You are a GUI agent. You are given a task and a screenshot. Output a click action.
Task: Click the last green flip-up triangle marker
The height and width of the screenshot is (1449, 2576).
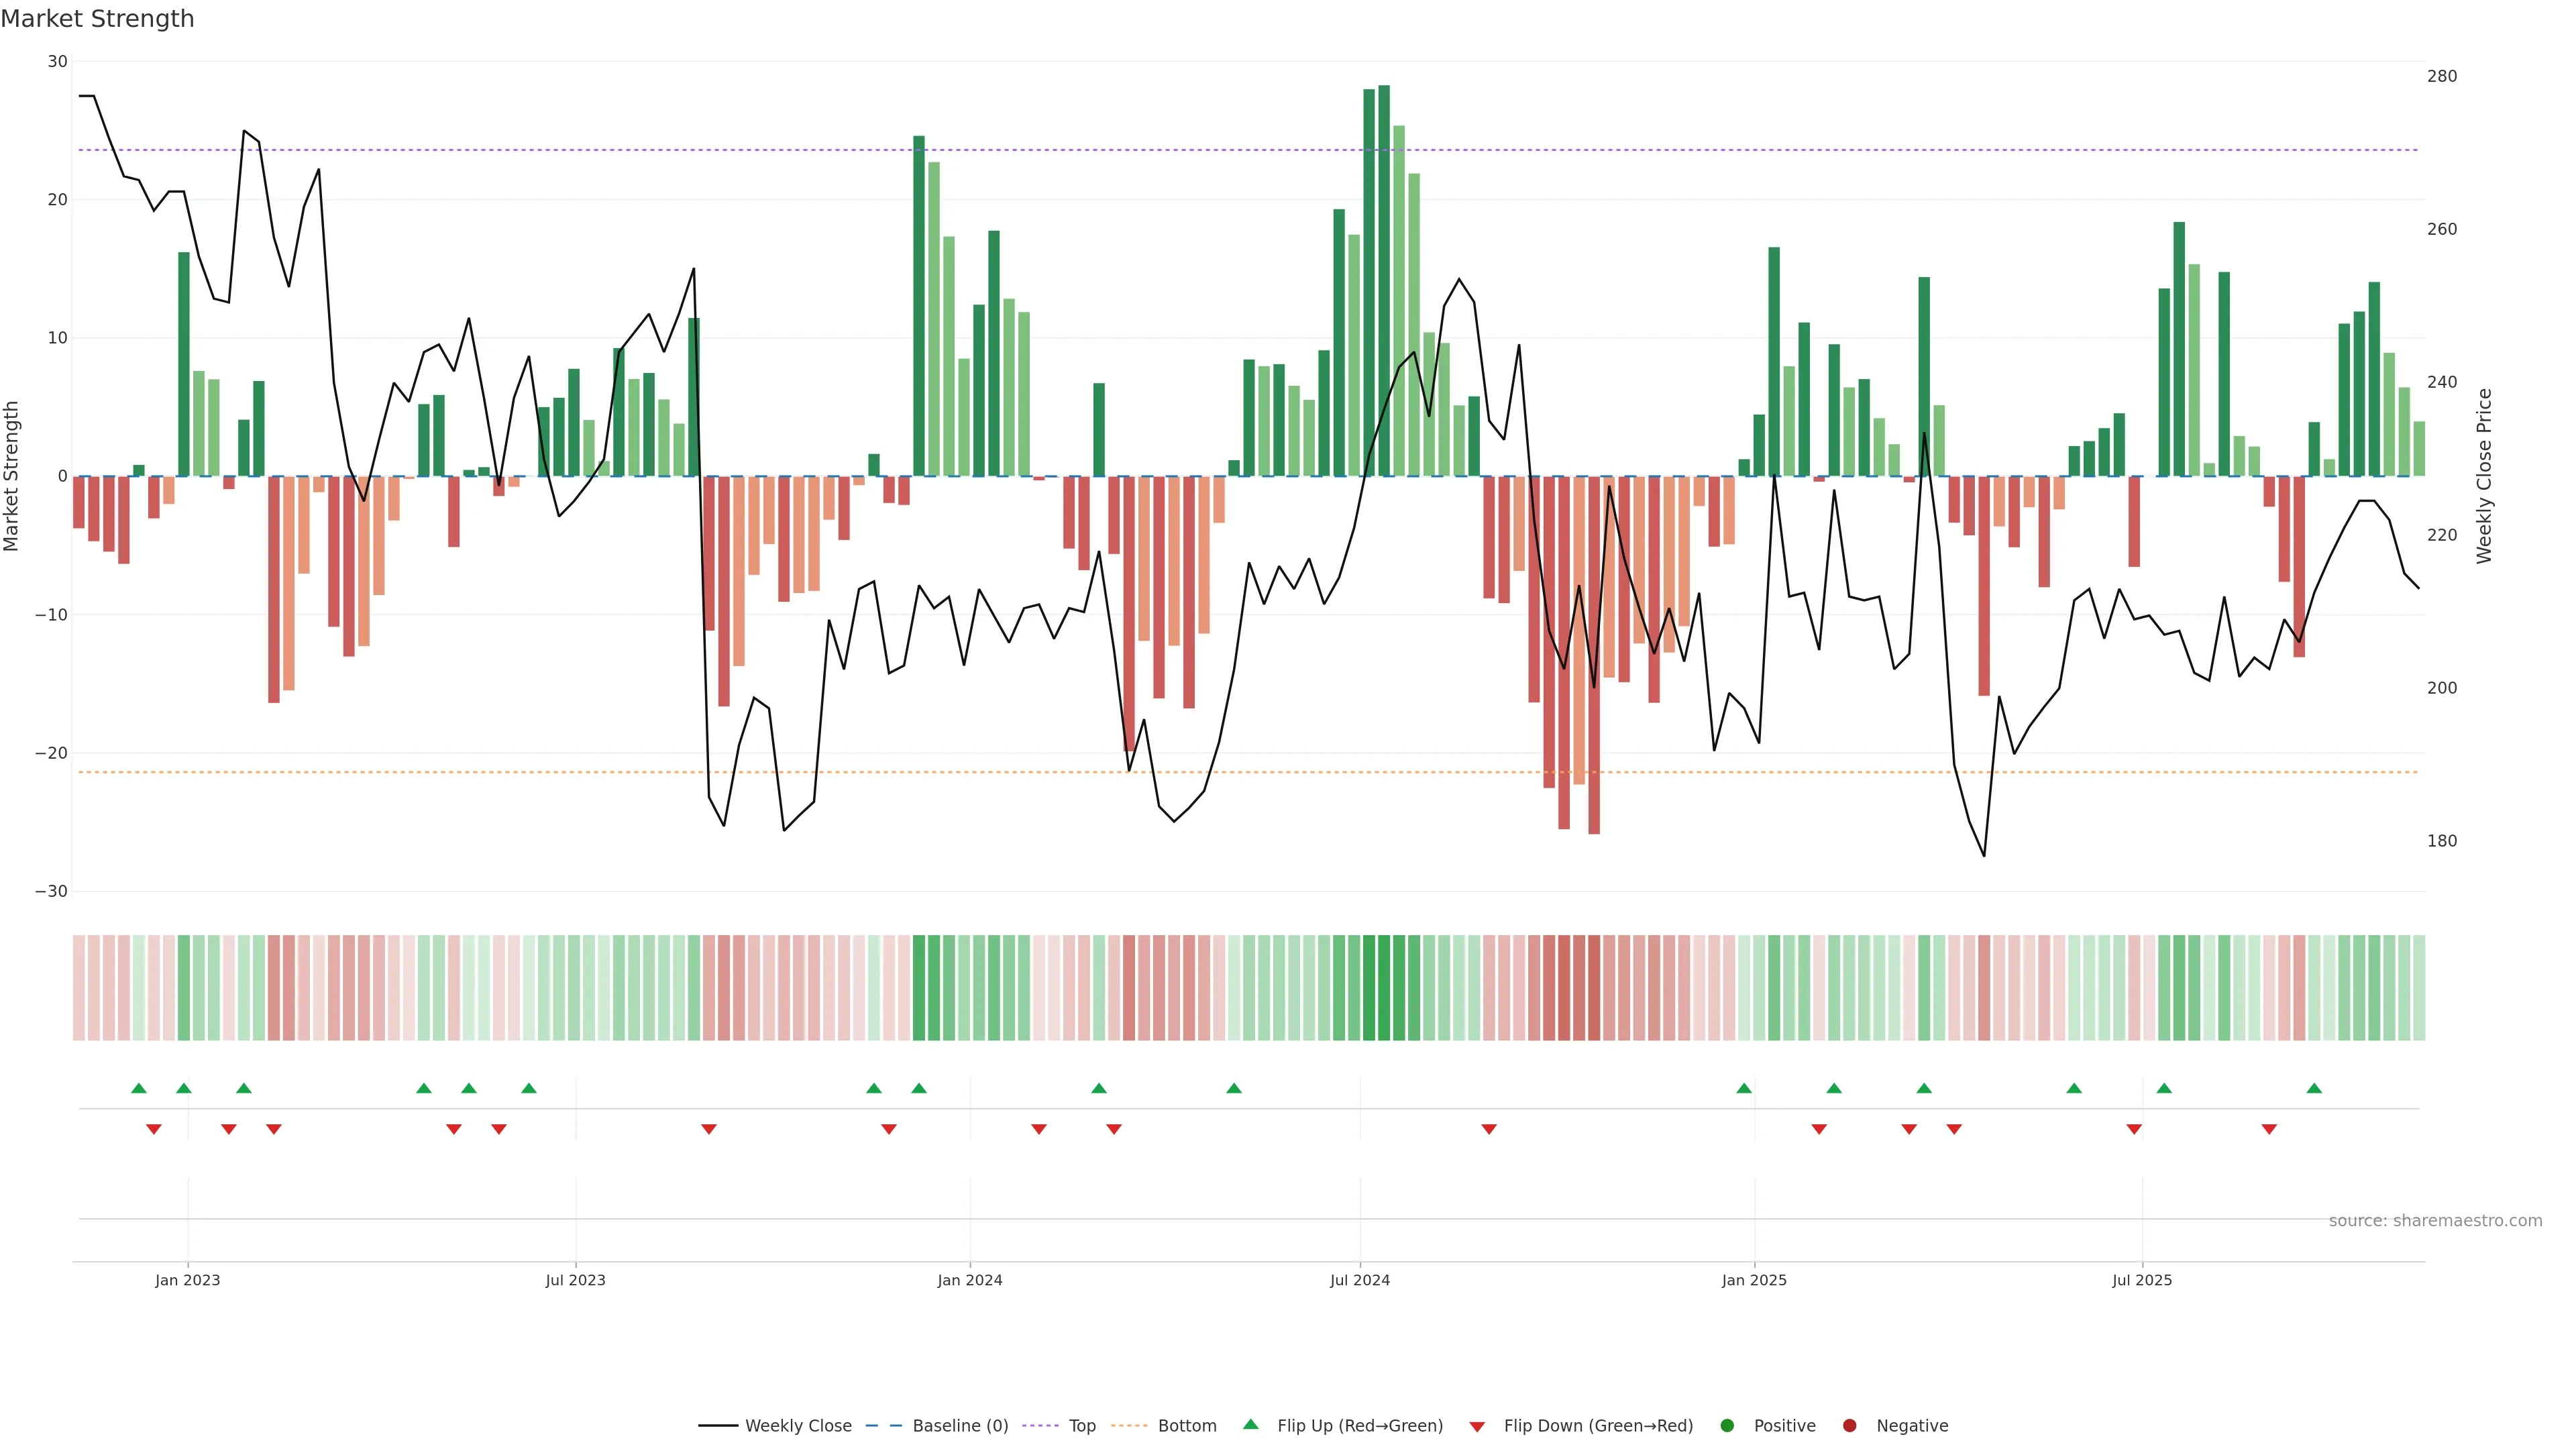coord(2314,1088)
